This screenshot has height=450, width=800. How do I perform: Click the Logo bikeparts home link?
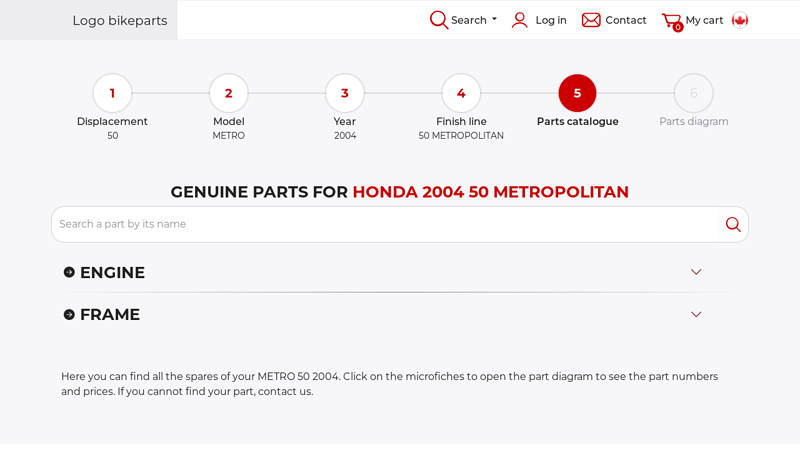pos(119,20)
